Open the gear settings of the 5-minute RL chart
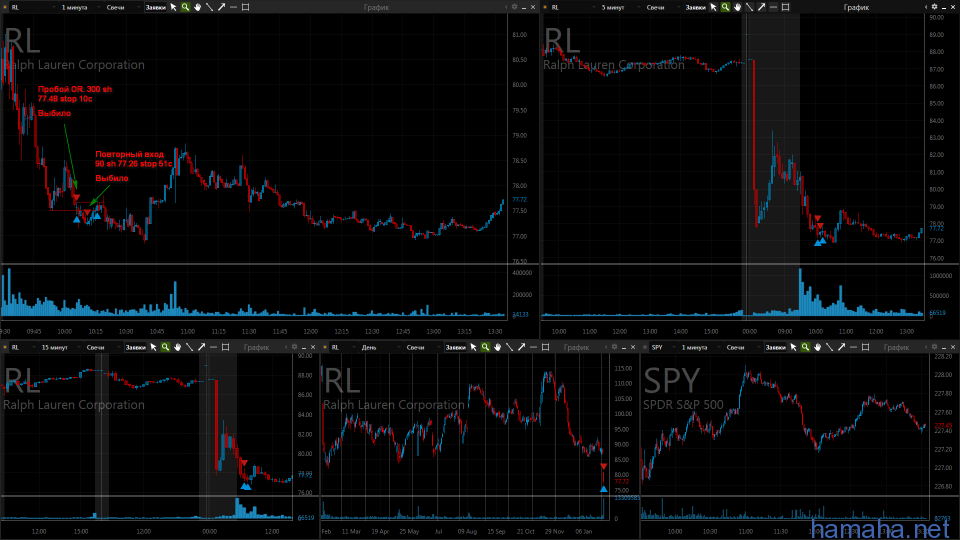 934,7
